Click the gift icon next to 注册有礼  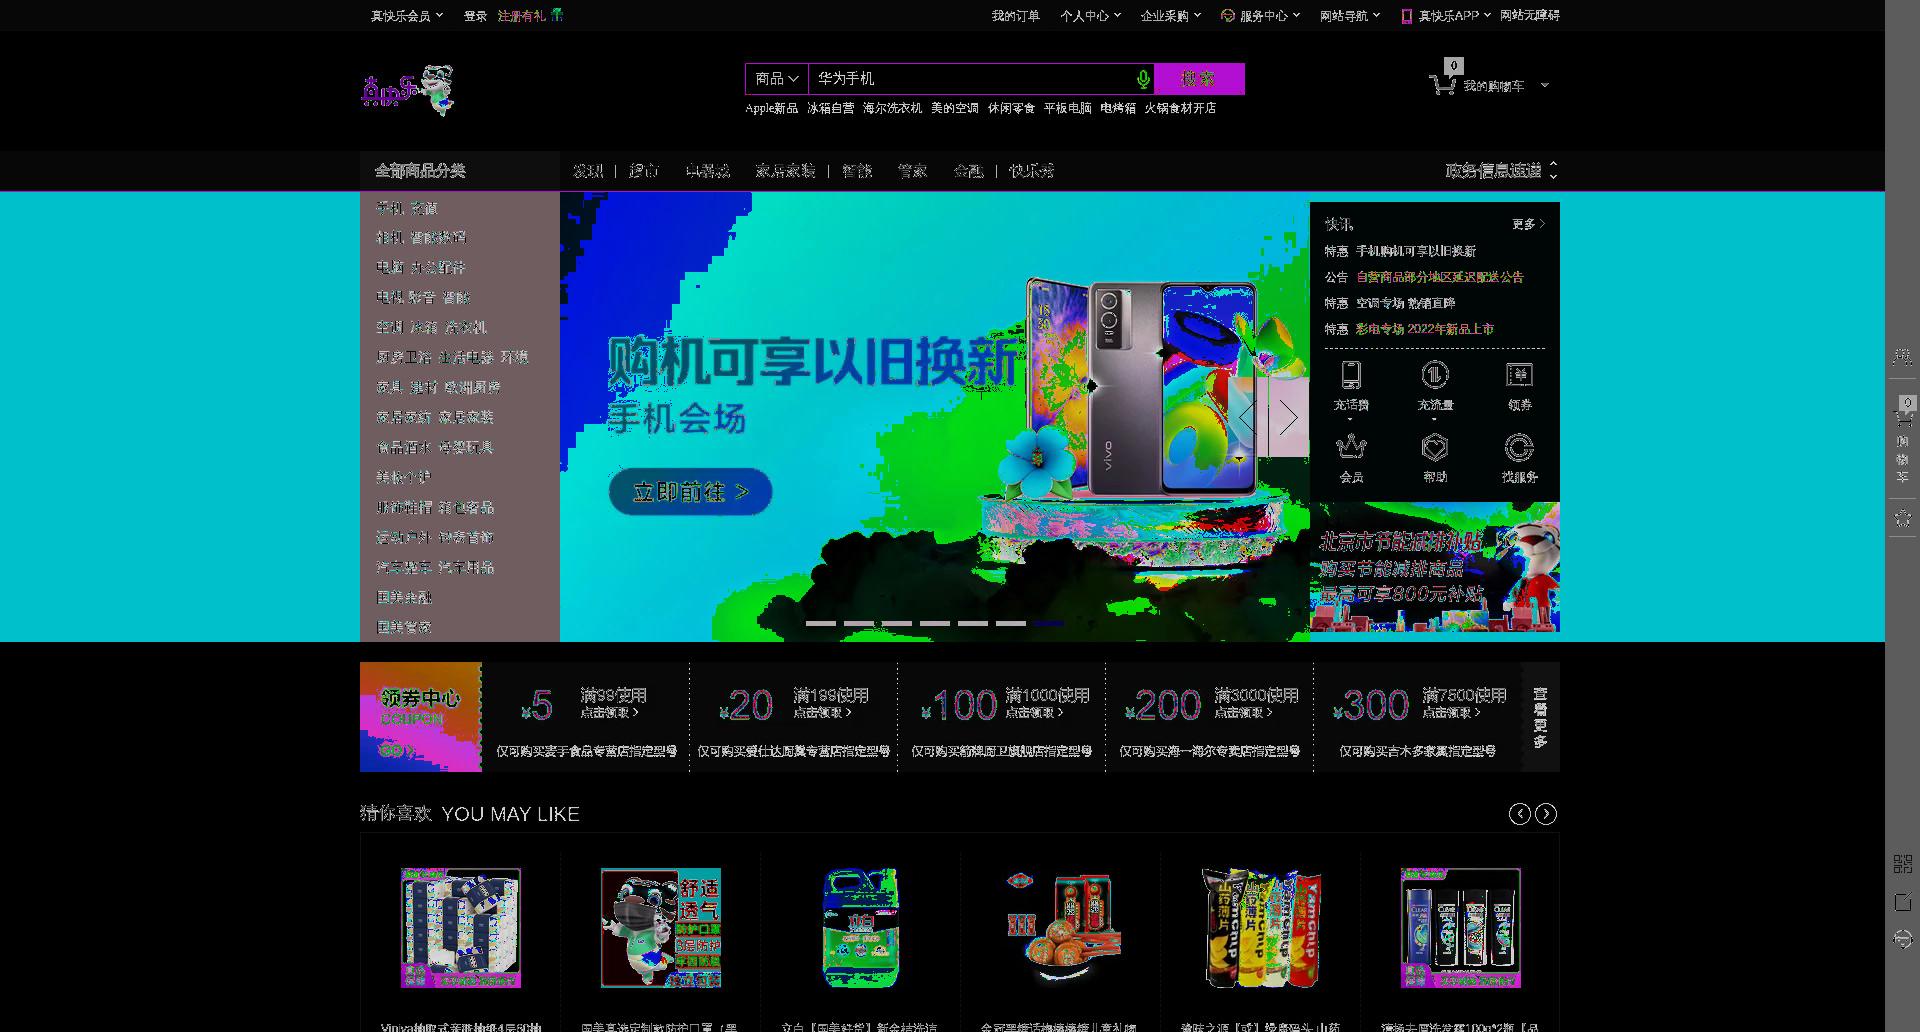[557, 15]
